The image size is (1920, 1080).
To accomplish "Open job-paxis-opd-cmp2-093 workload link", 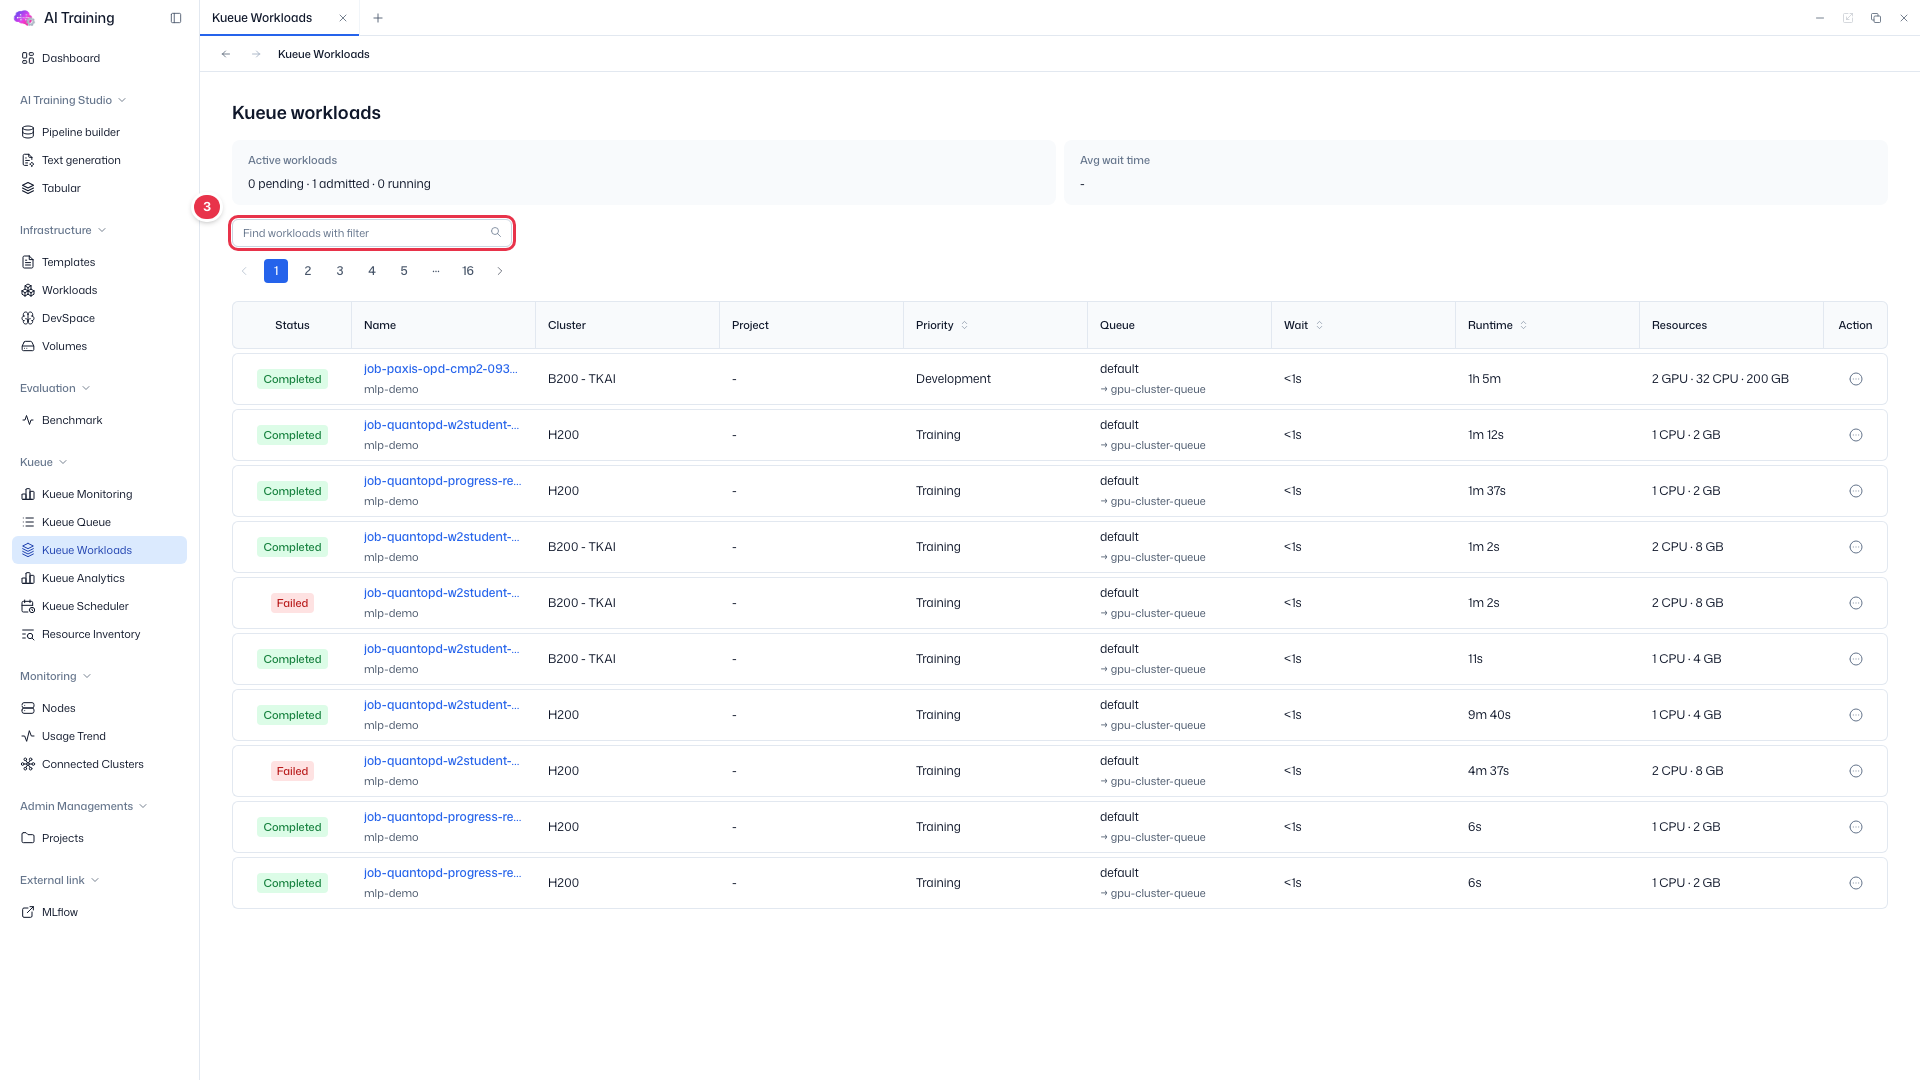I will 441,369.
